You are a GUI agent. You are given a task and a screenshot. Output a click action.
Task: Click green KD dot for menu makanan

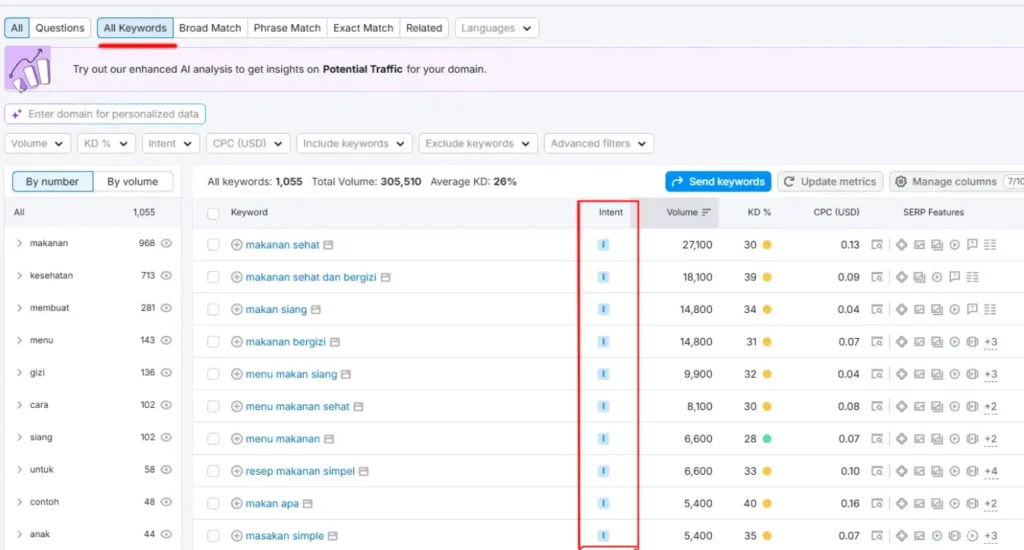(767, 439)
